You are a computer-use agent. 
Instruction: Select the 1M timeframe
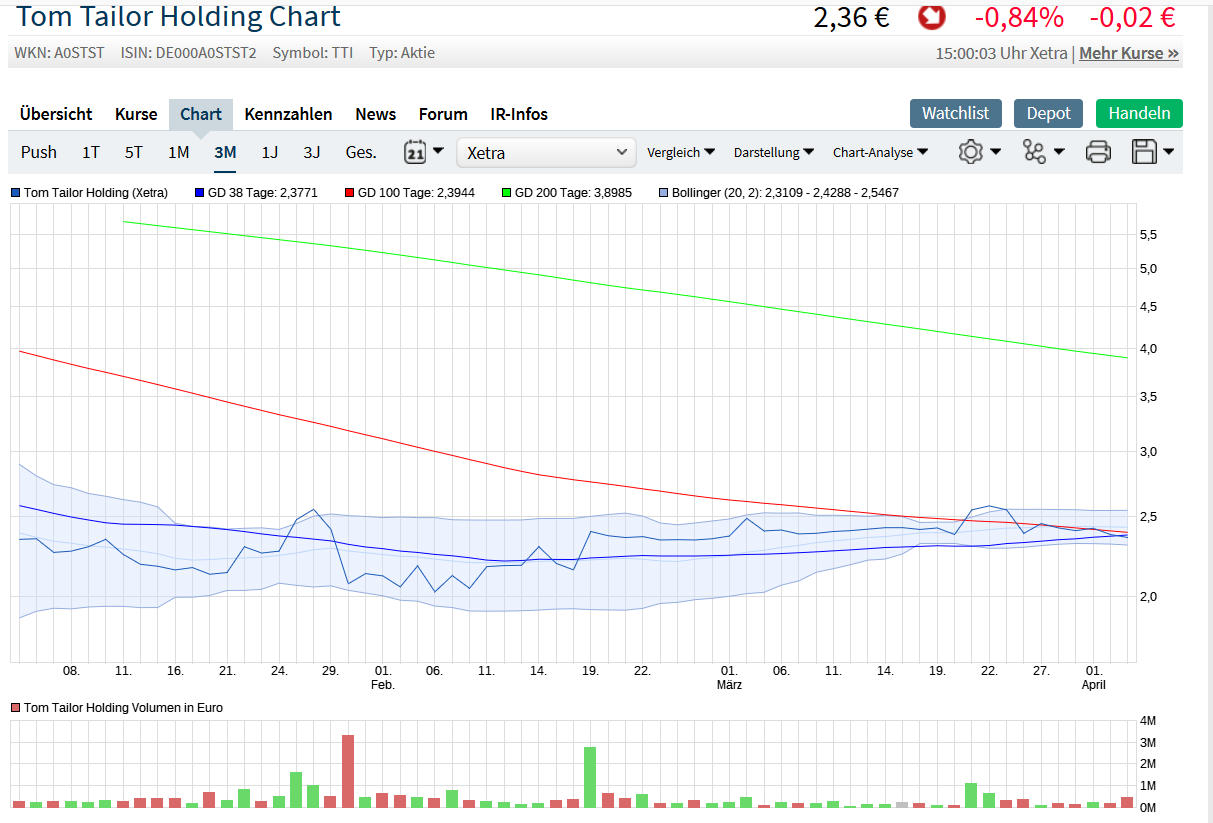click(179, 152)
